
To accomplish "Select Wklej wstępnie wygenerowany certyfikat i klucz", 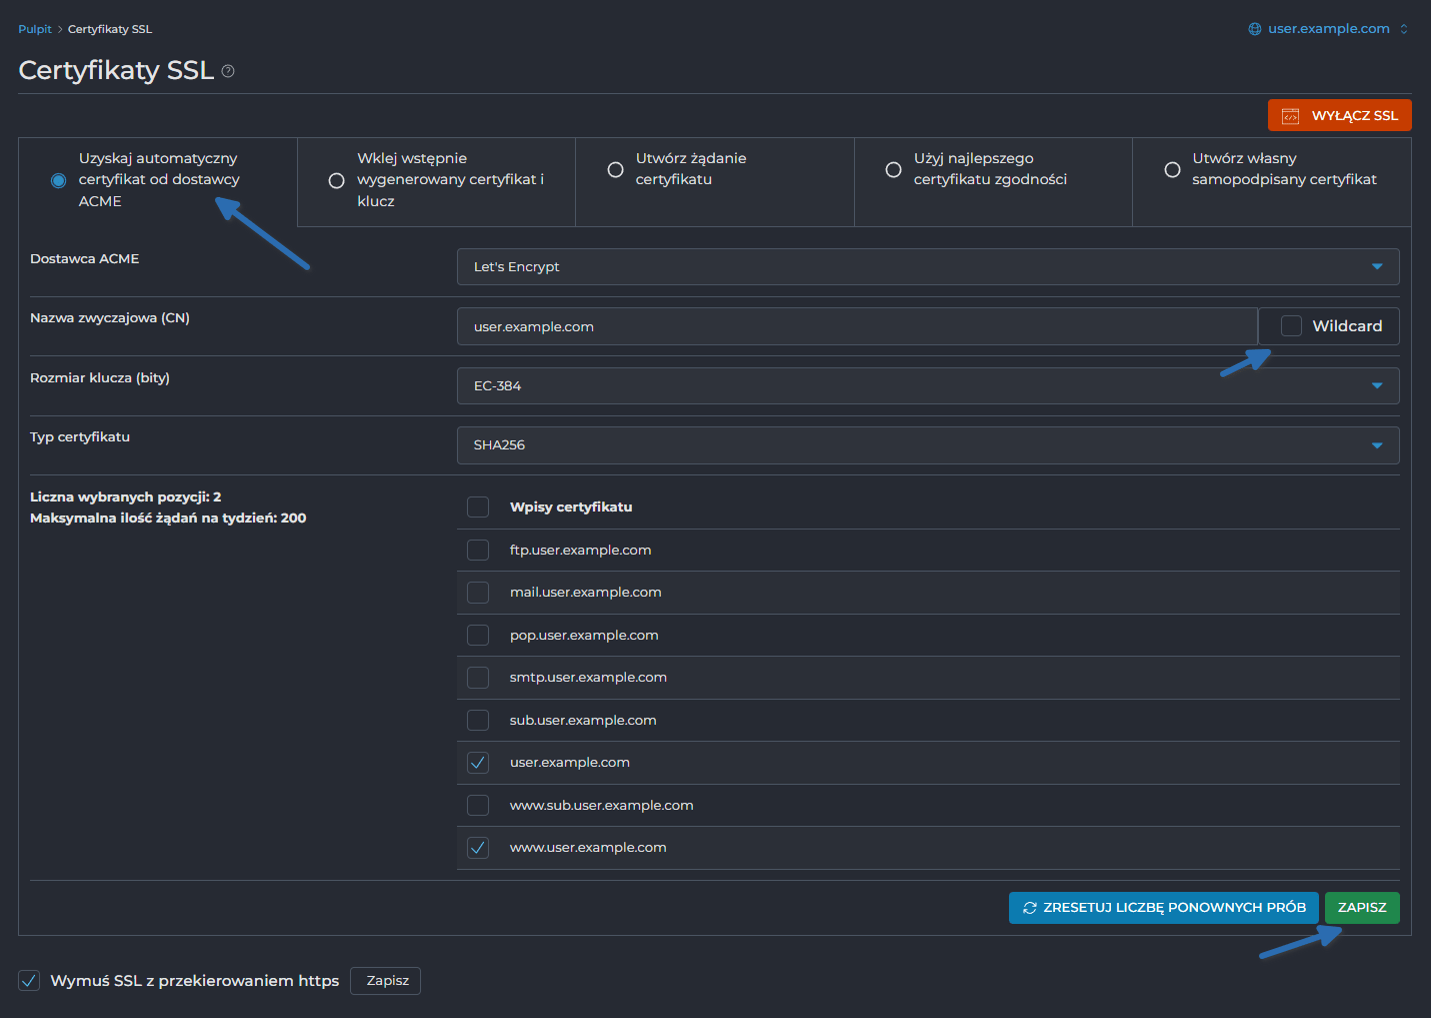I will (337, 181).
